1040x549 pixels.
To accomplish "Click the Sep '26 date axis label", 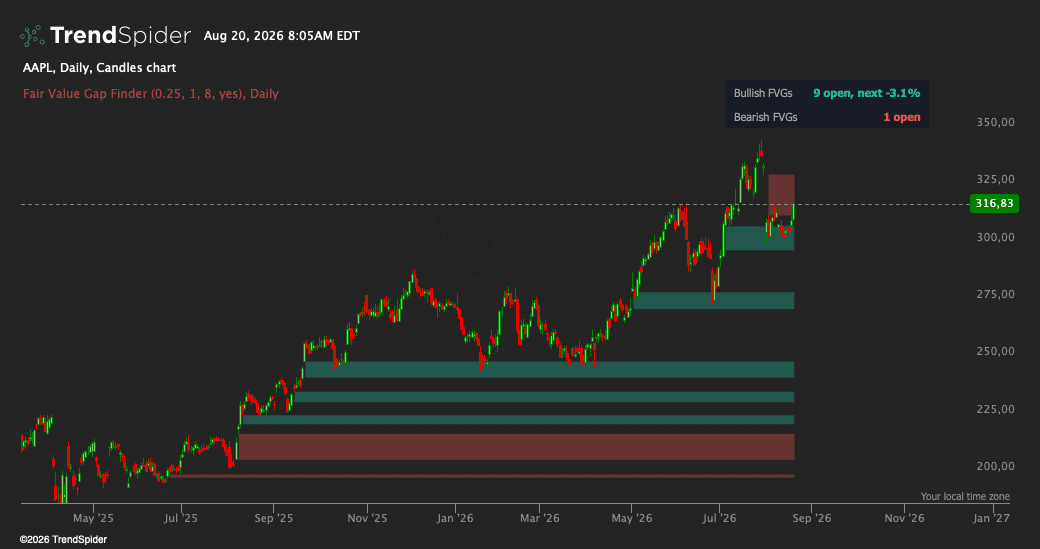I will [x=812, y=518].
